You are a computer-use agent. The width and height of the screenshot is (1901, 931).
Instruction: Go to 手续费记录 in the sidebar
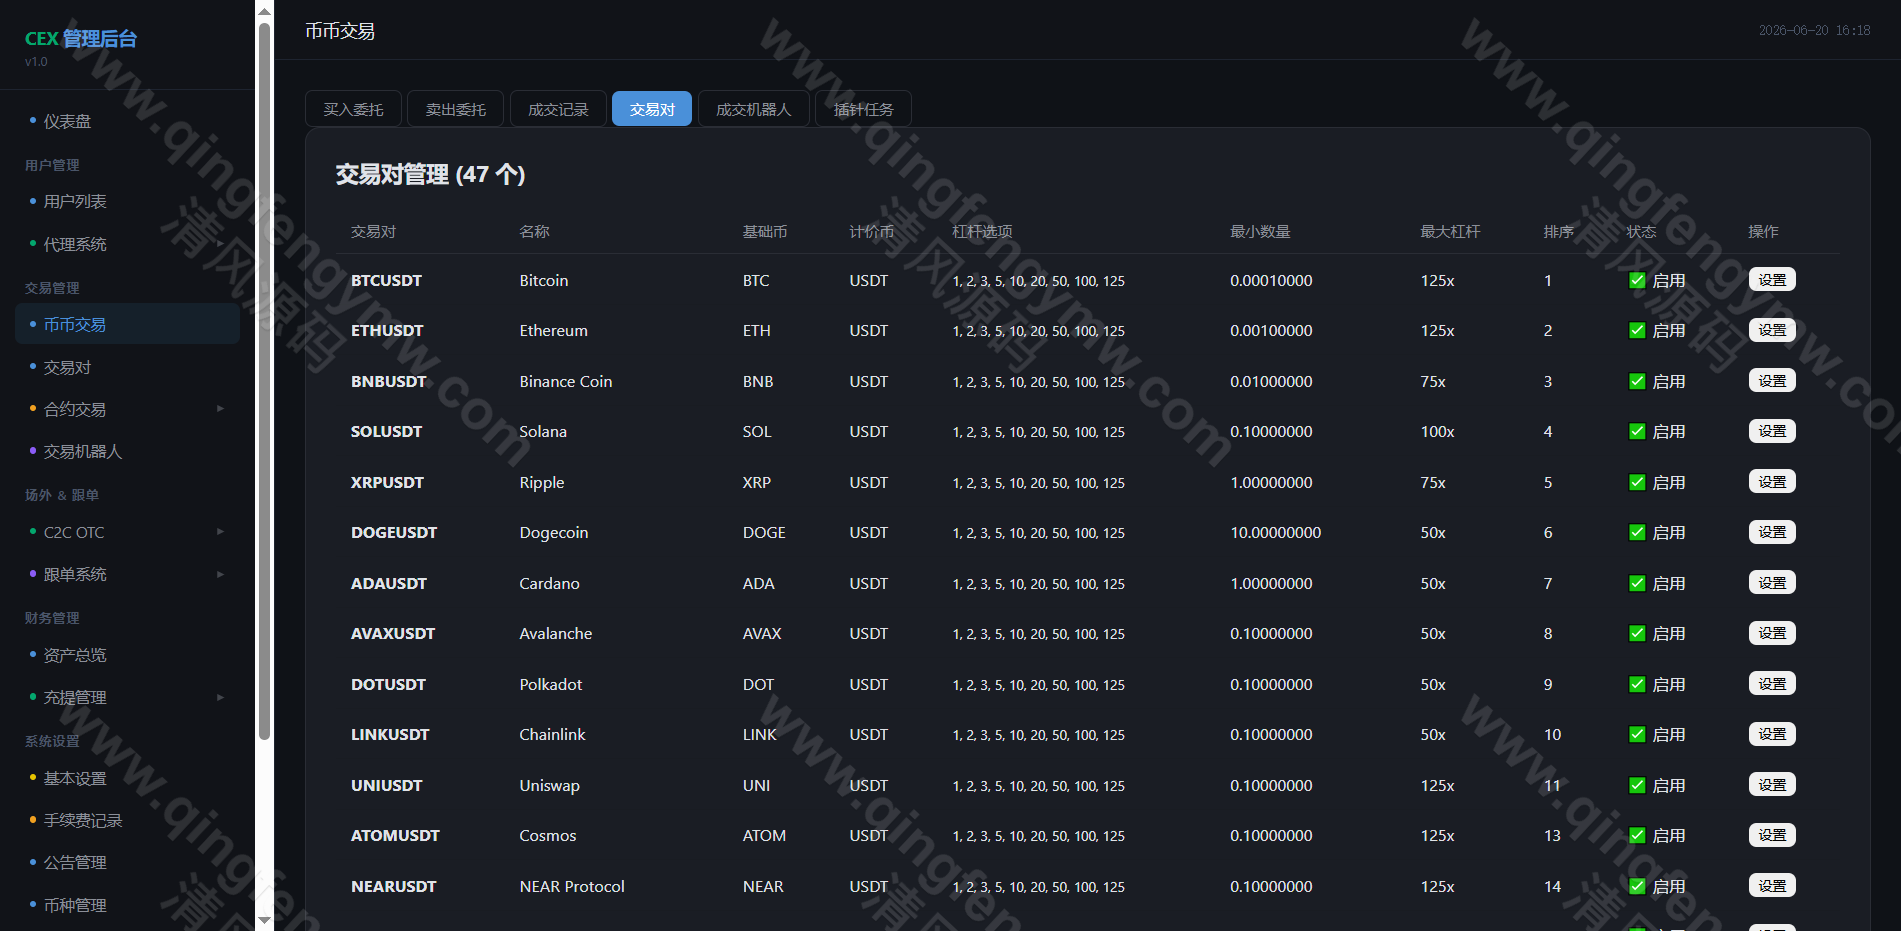coord(127,820)
